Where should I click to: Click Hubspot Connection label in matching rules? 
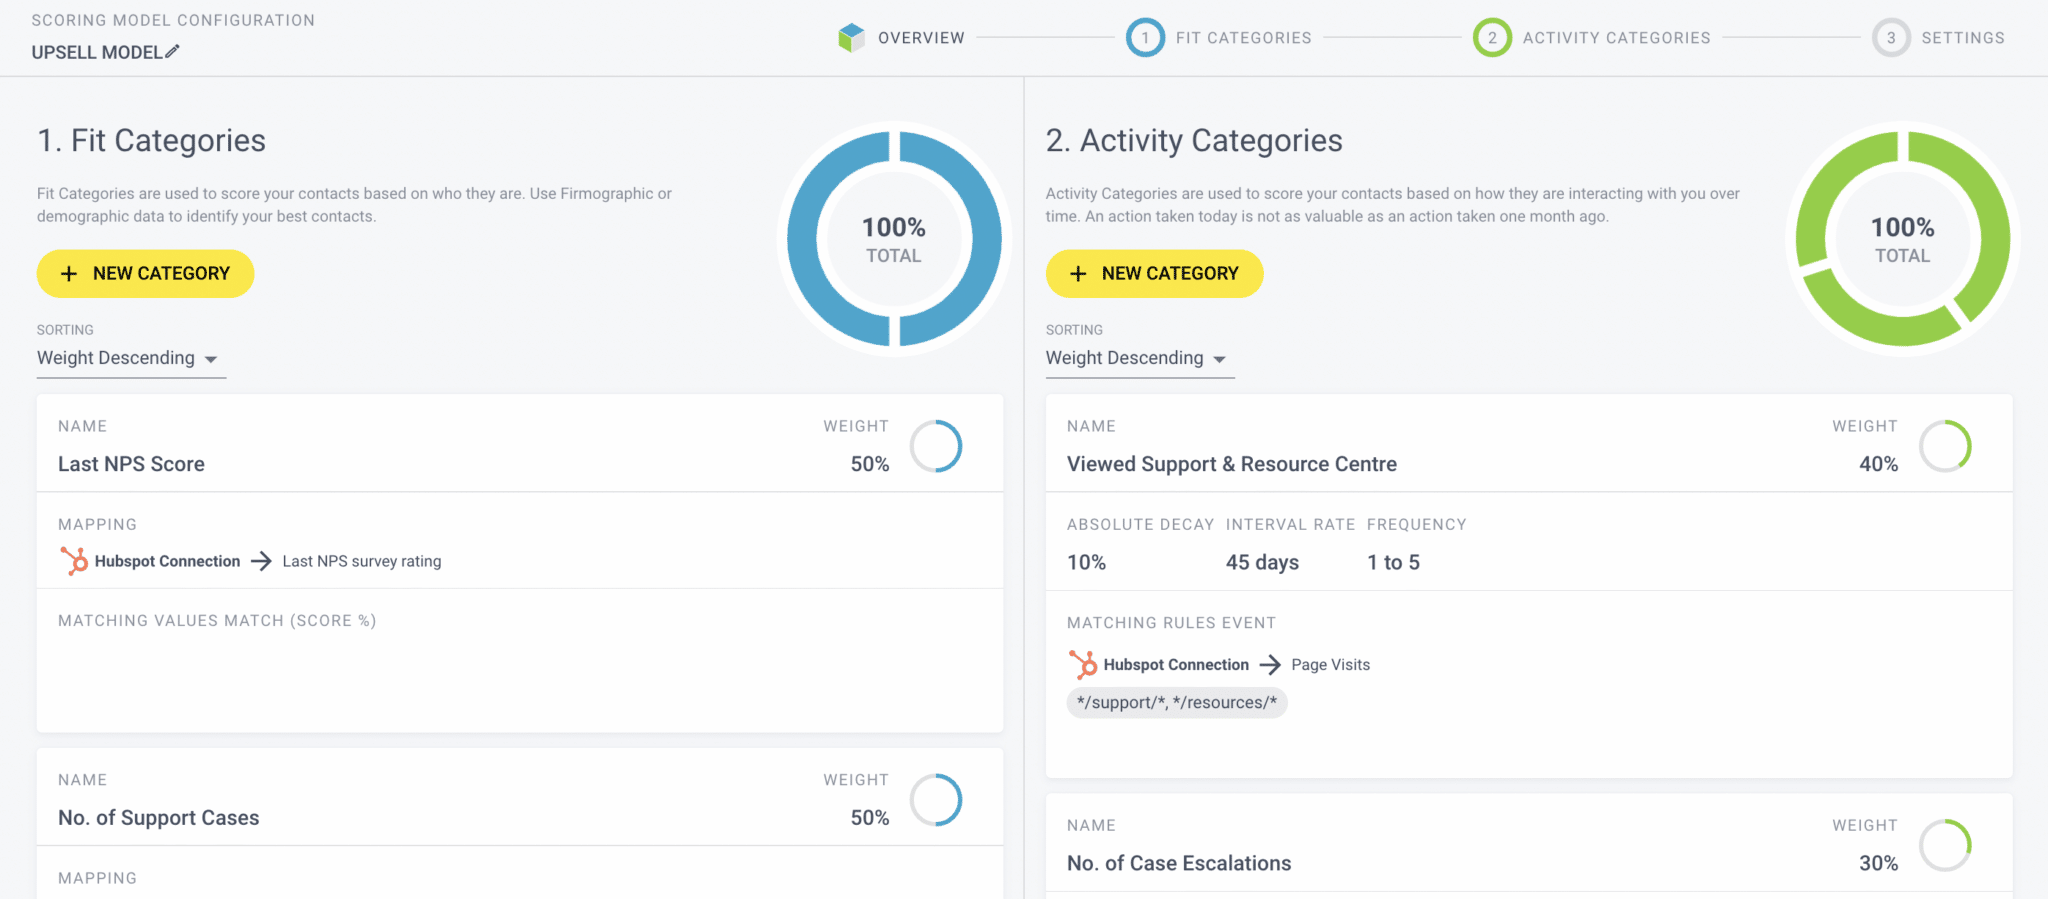[x=1176, y=664]
